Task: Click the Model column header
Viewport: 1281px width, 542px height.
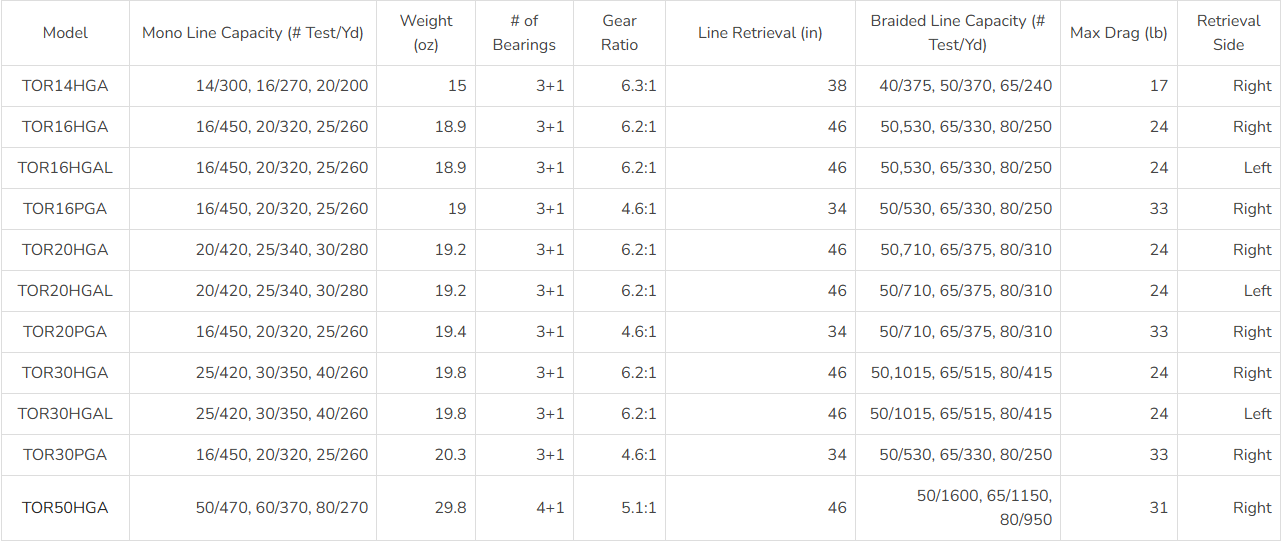Action: click(65, 33)
